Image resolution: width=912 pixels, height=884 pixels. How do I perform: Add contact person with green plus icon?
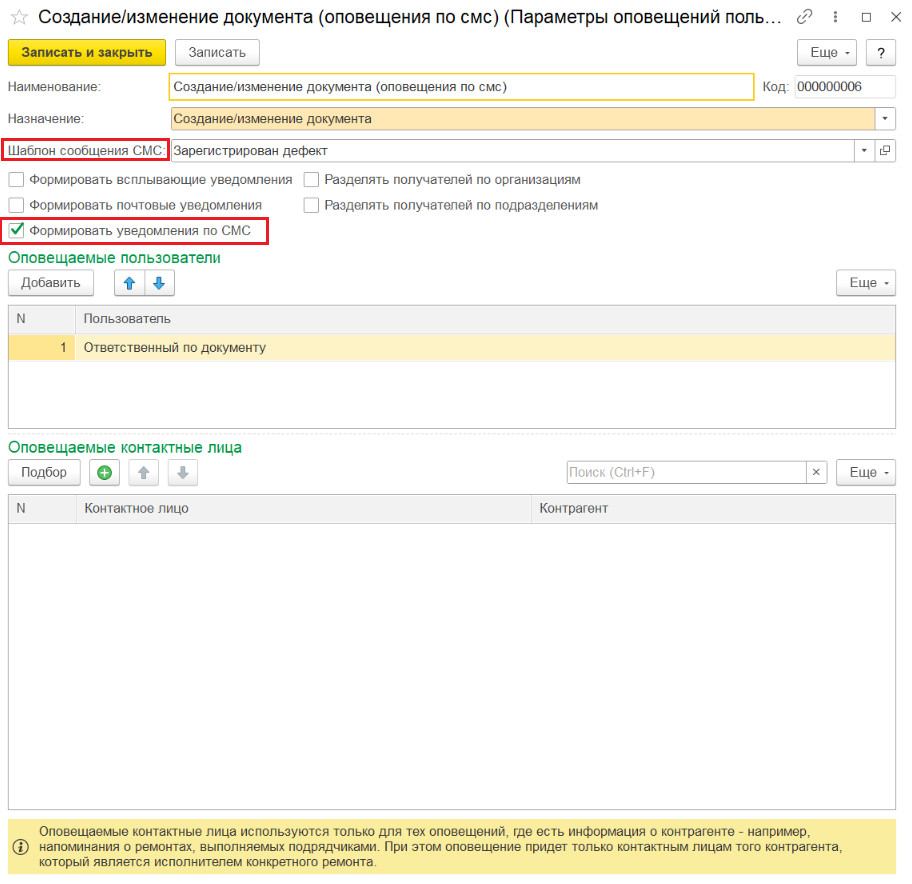(x=105, y=473)
